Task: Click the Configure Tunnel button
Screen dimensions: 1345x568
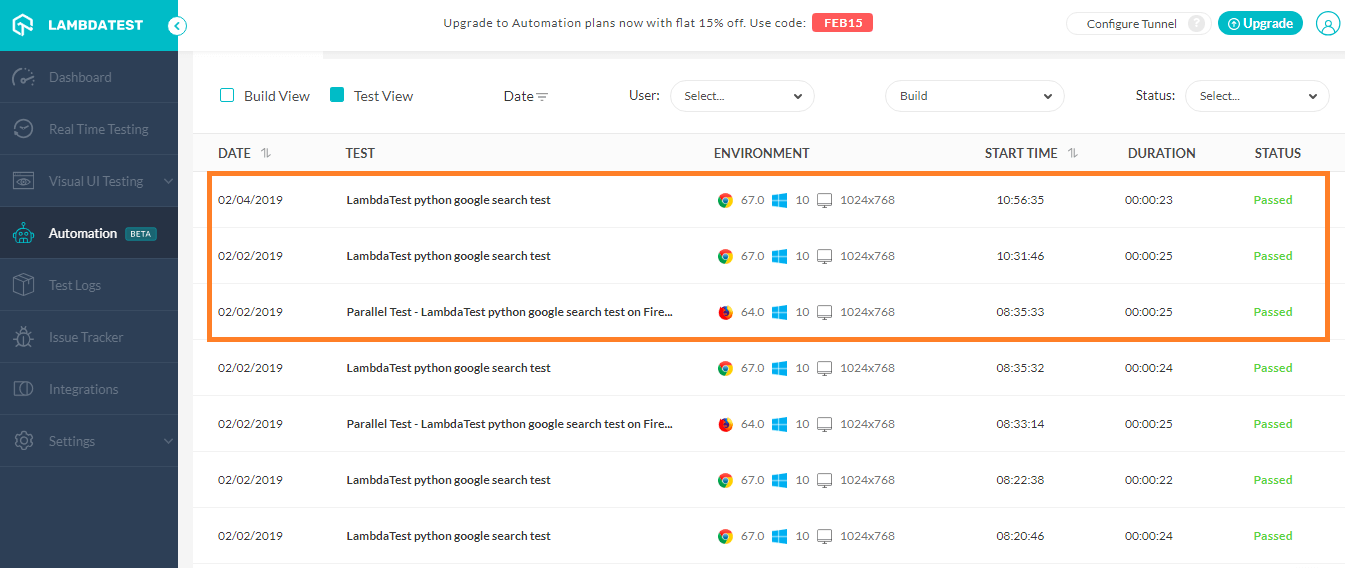Action: point(1138,24)
